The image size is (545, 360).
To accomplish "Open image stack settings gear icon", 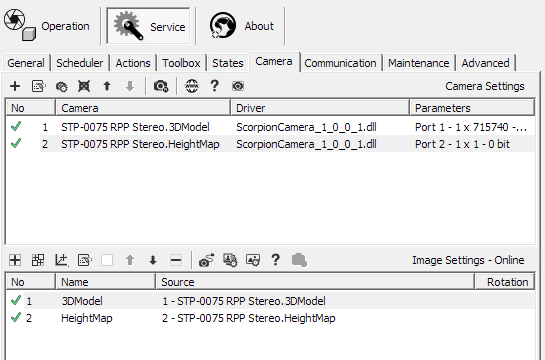I will point(230,260).
